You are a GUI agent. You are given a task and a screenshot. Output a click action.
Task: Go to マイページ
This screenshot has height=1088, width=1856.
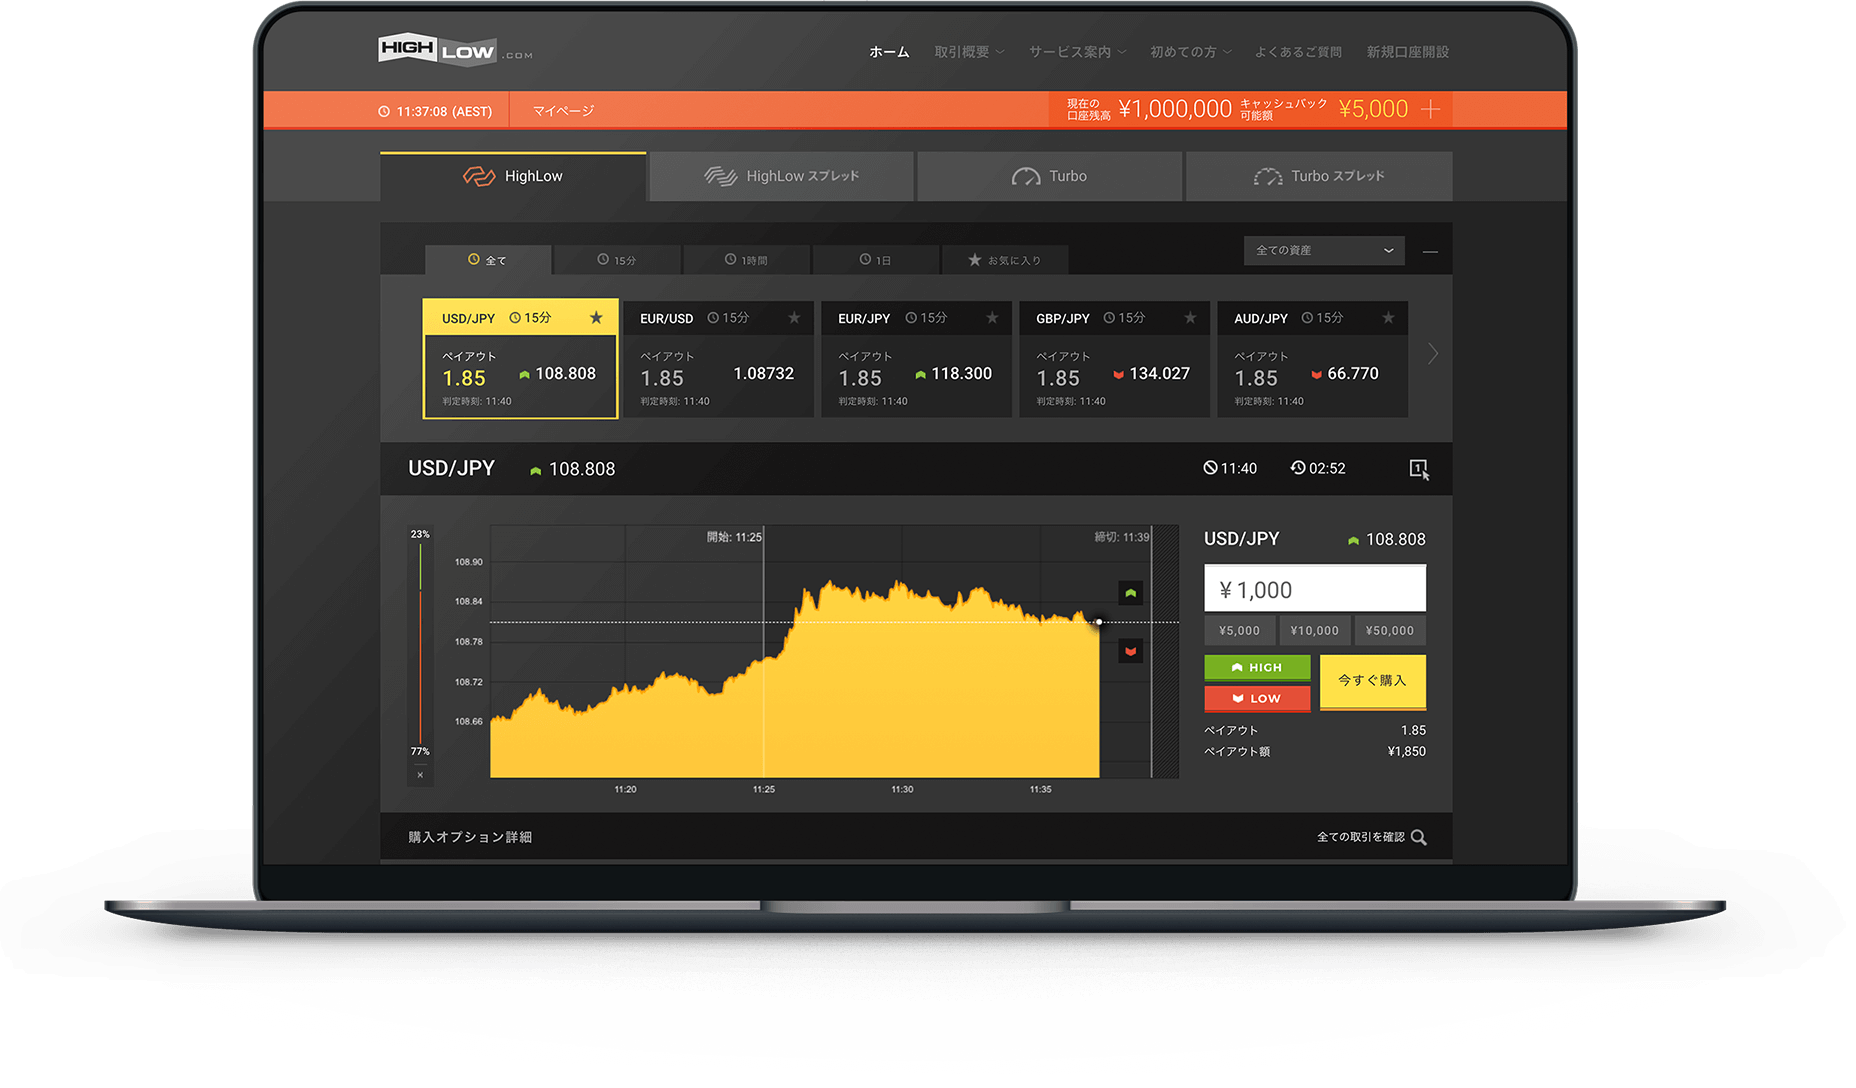pyautogui.click(x=563, y=111)
